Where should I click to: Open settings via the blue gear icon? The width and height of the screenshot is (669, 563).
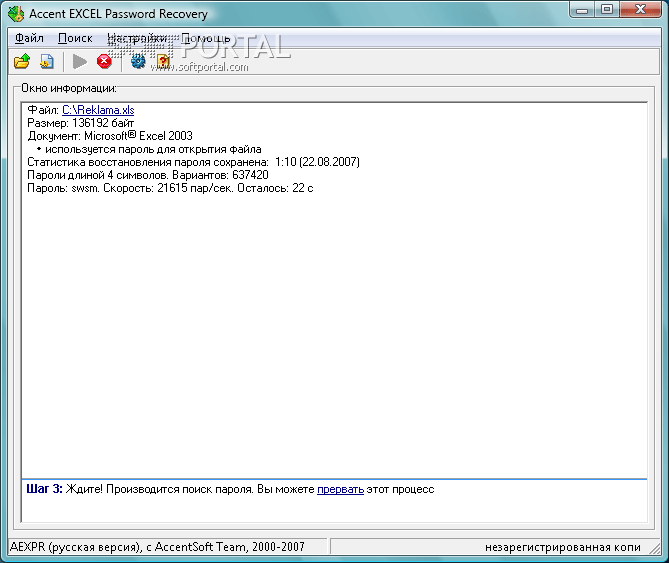[138, 61]
